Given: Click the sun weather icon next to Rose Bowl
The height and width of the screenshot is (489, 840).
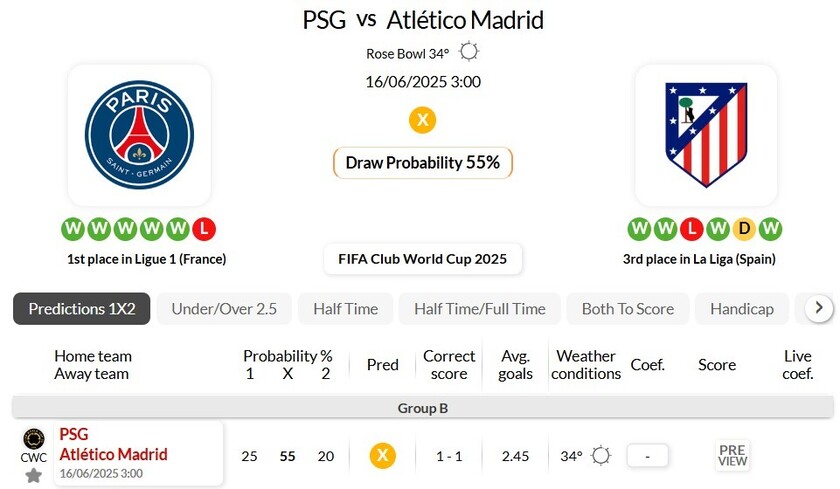Looking at the screenshot, I should point(469,52).
